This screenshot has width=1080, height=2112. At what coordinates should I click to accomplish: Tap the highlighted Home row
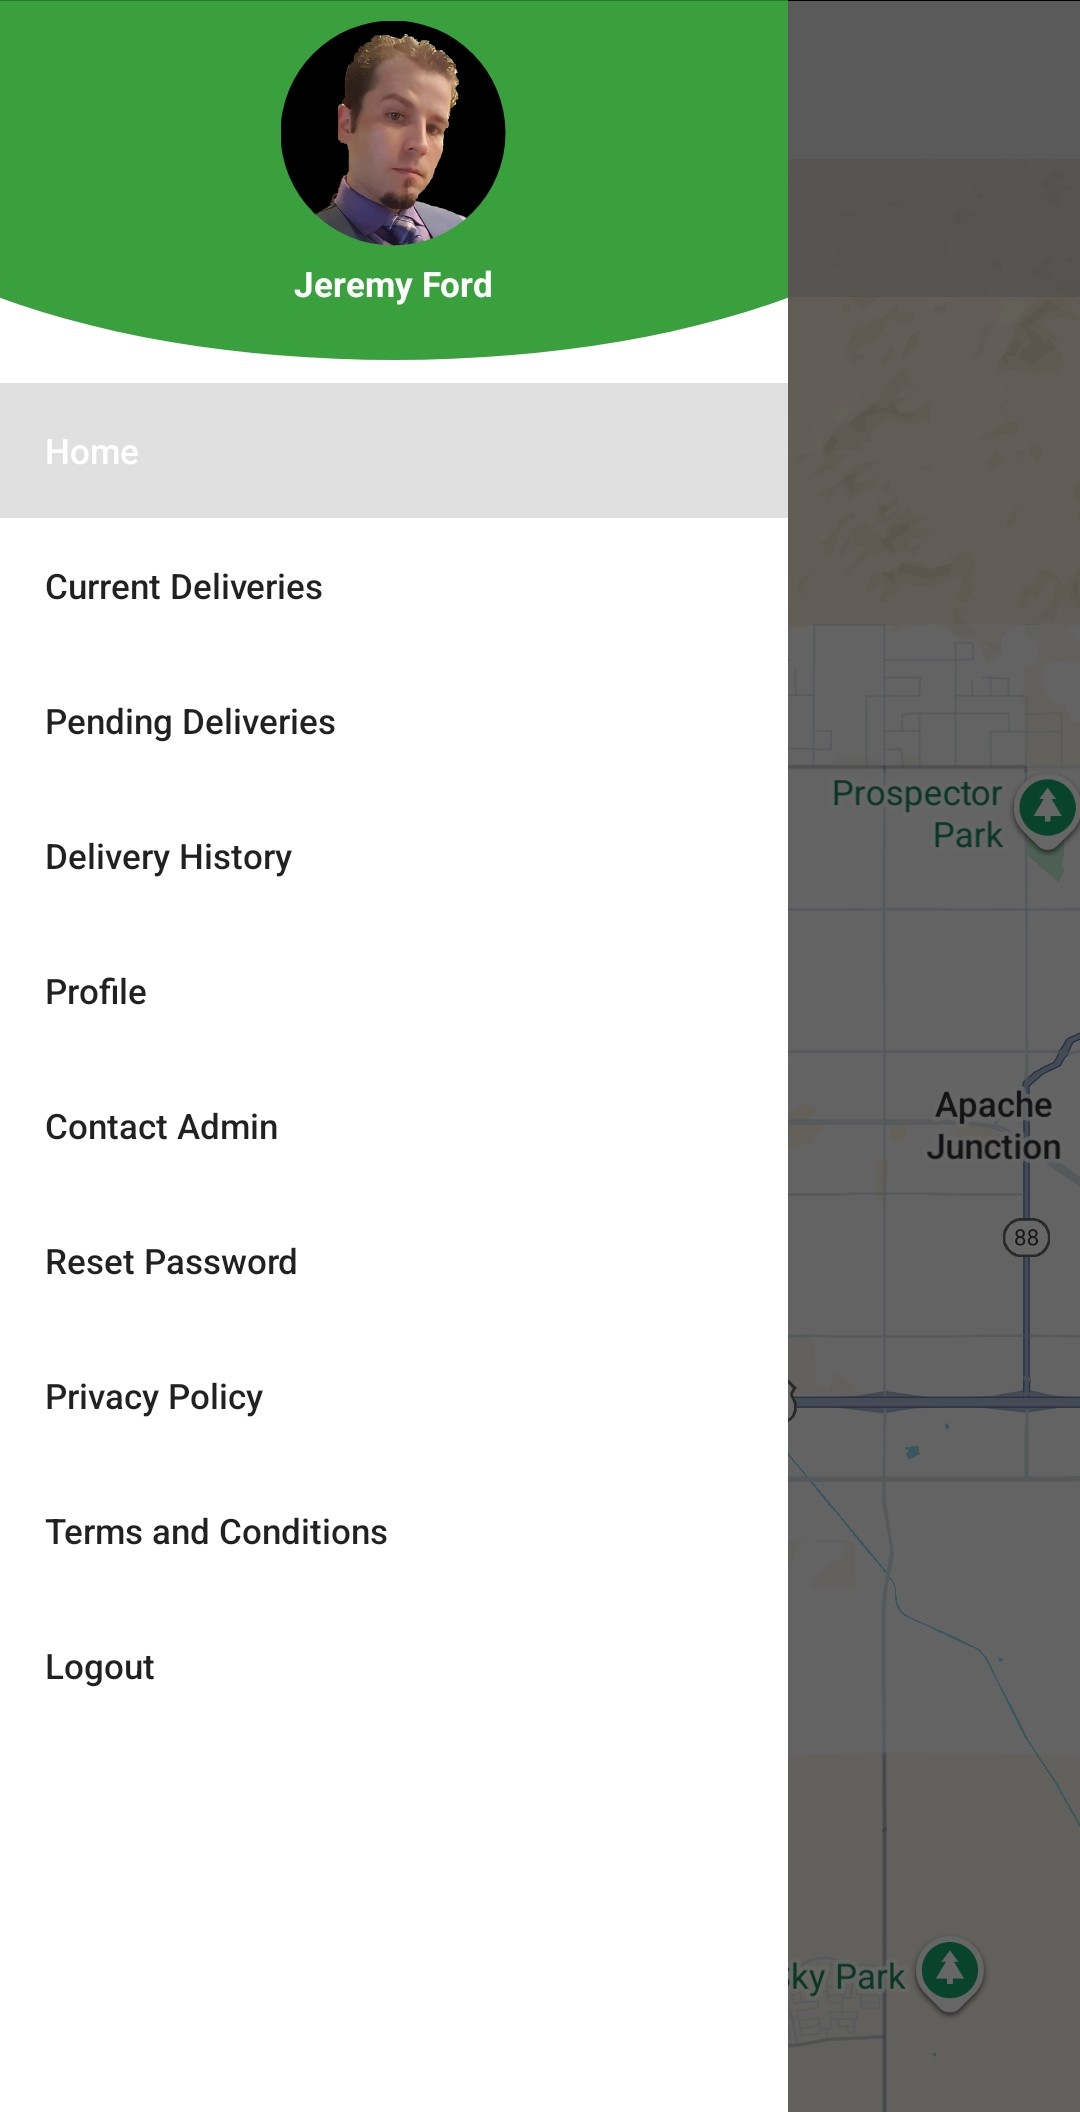(x=395, y=450)
